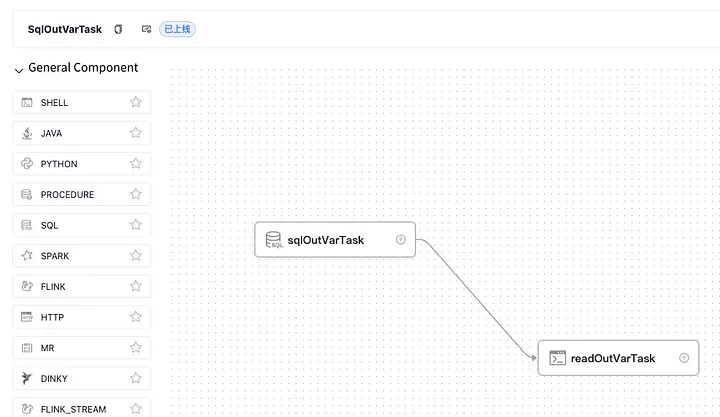This screenshot has height=417, width=720.
Task: Click the FLINK component icon
Action: 27,286
